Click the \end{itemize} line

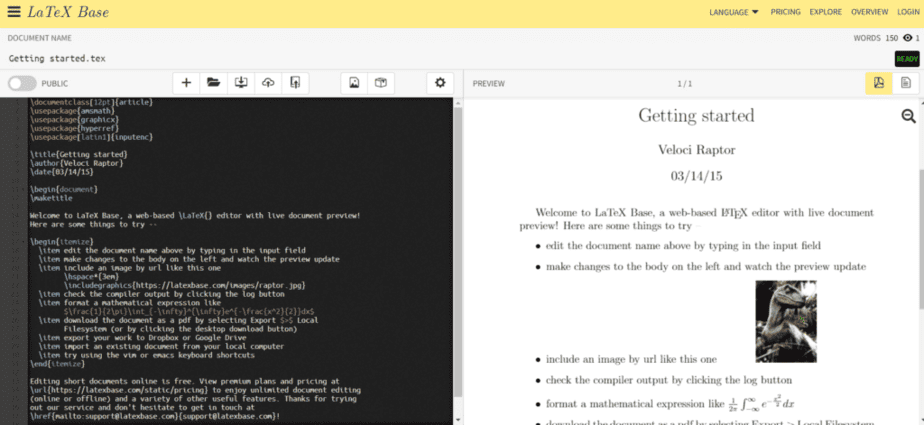click(60, 364)
